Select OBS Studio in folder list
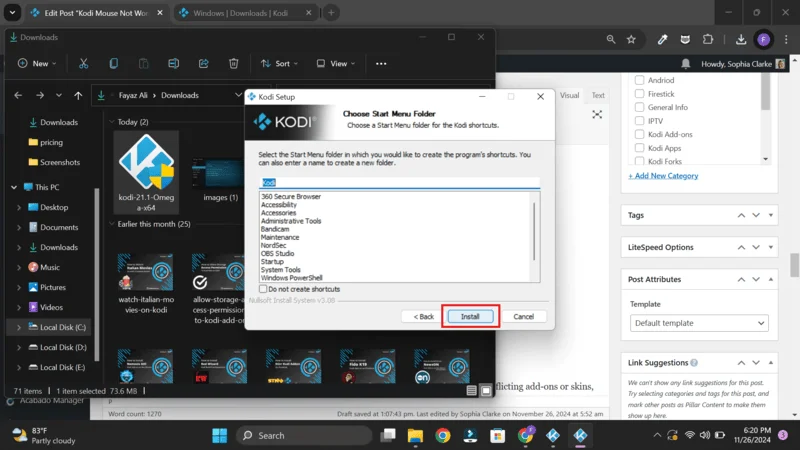This screenshot has width=800, height=450. [x=278, y=254]
